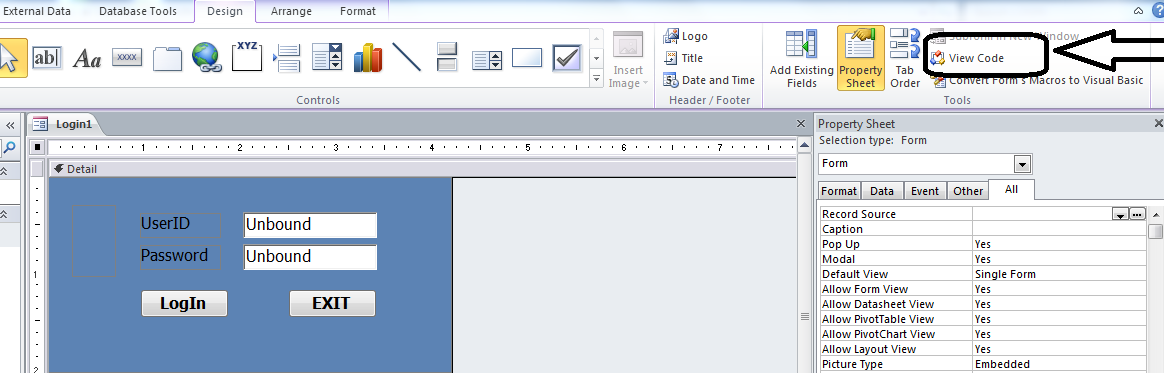The image size is (1164, 373).
Task: Minimize the ribbon with the caret icon
Action: click(1139, 11)
